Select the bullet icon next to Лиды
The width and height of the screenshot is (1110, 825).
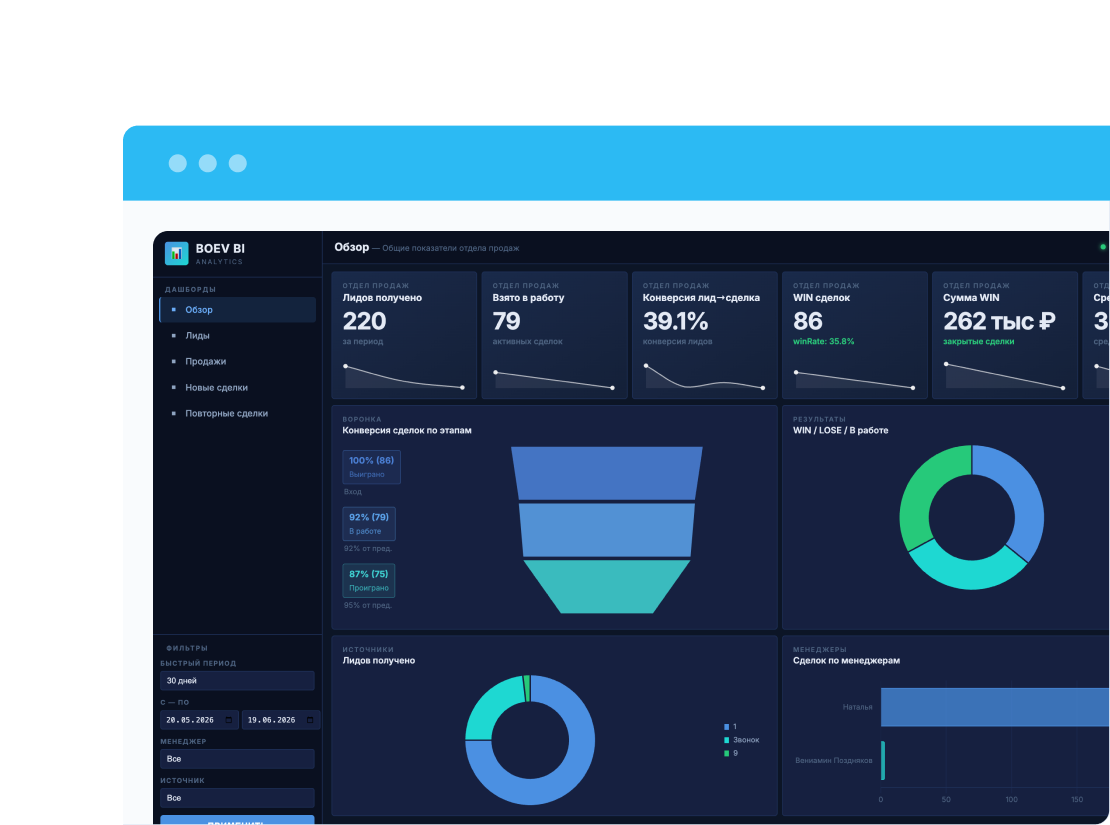click(173, 336)
